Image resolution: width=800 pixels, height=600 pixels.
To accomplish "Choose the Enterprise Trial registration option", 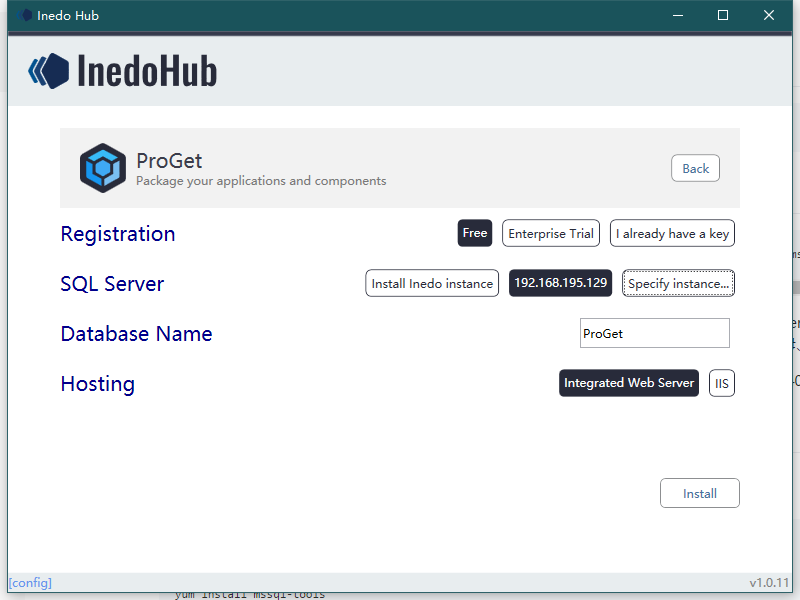I will click(551, 233).
